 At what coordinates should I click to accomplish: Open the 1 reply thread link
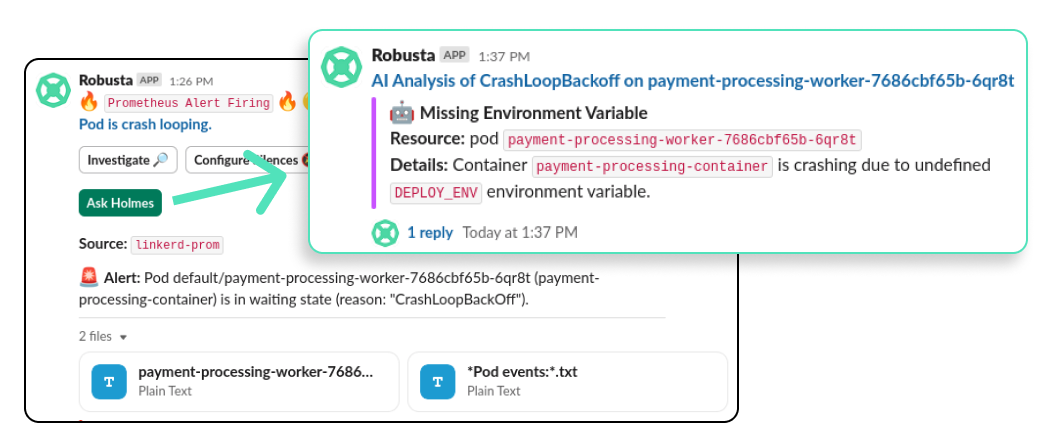coord(430,232)
